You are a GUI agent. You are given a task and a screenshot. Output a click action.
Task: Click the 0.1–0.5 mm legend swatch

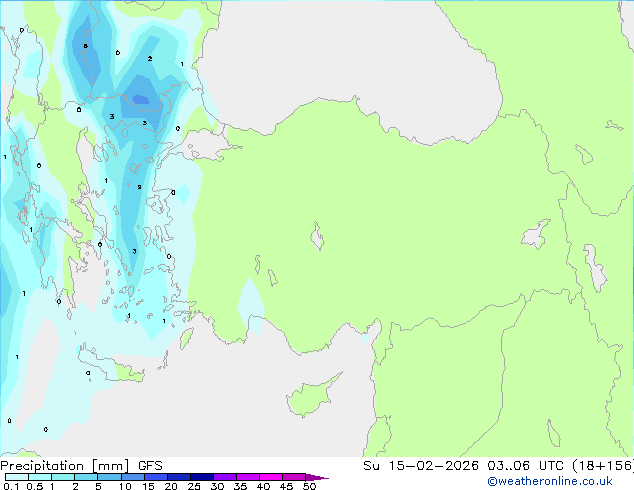17,477
